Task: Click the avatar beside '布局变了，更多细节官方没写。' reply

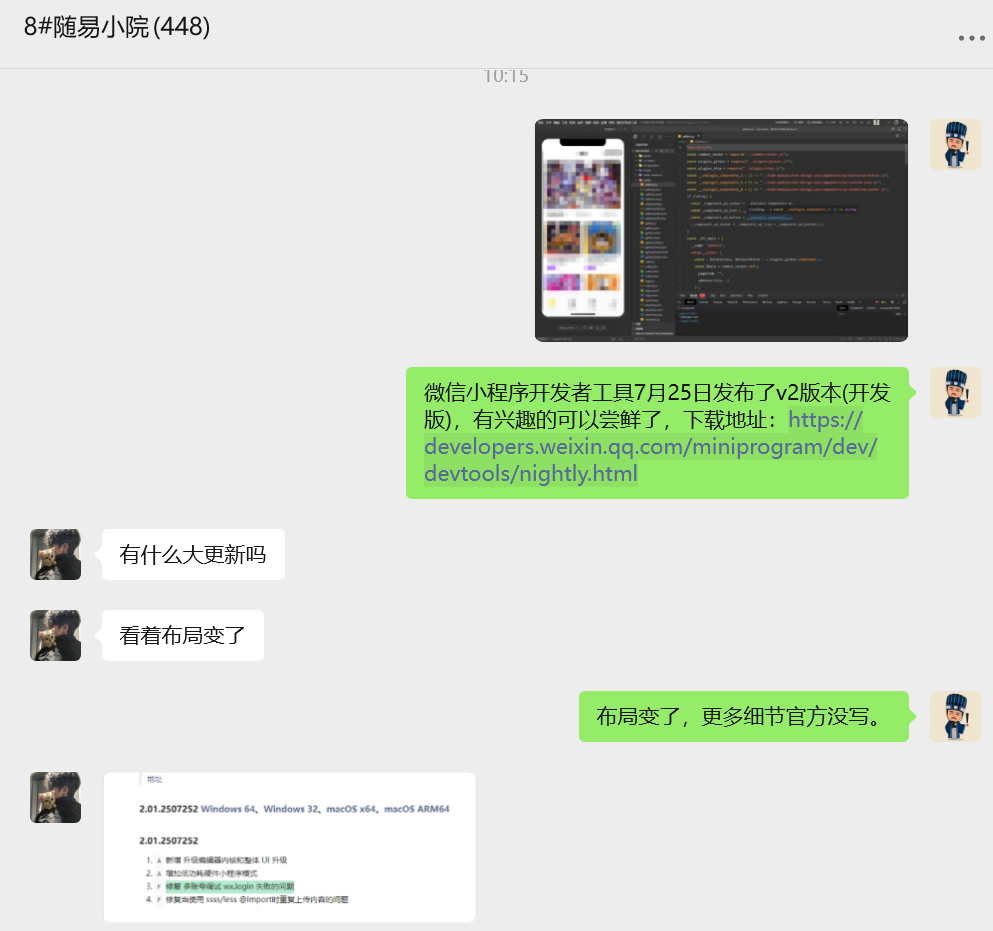Action: pos(954,716)
